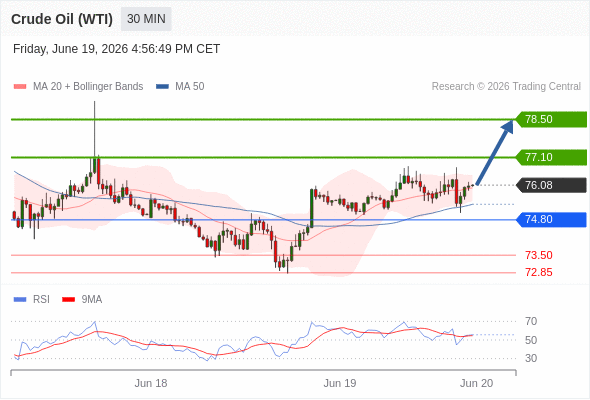Click the Research Trading Central copyright text
This screenshot has width=590, height=400.
[506, 87]
